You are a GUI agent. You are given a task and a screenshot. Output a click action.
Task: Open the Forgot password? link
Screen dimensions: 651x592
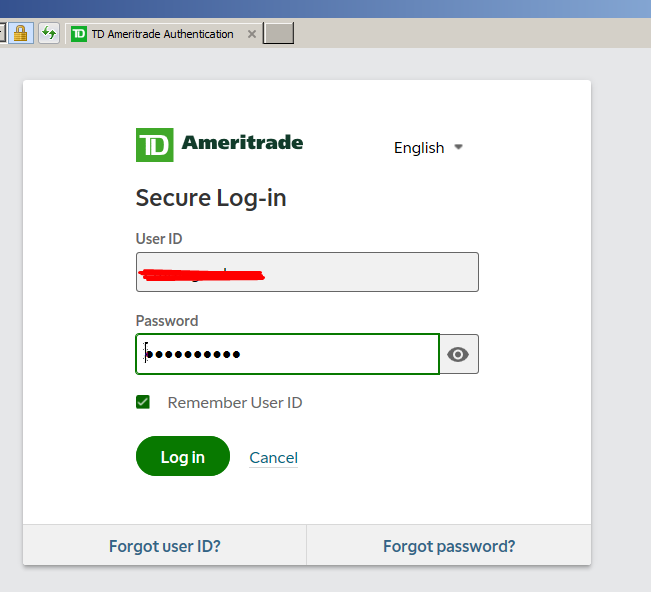pyautogui.click(x=449, y=546)
